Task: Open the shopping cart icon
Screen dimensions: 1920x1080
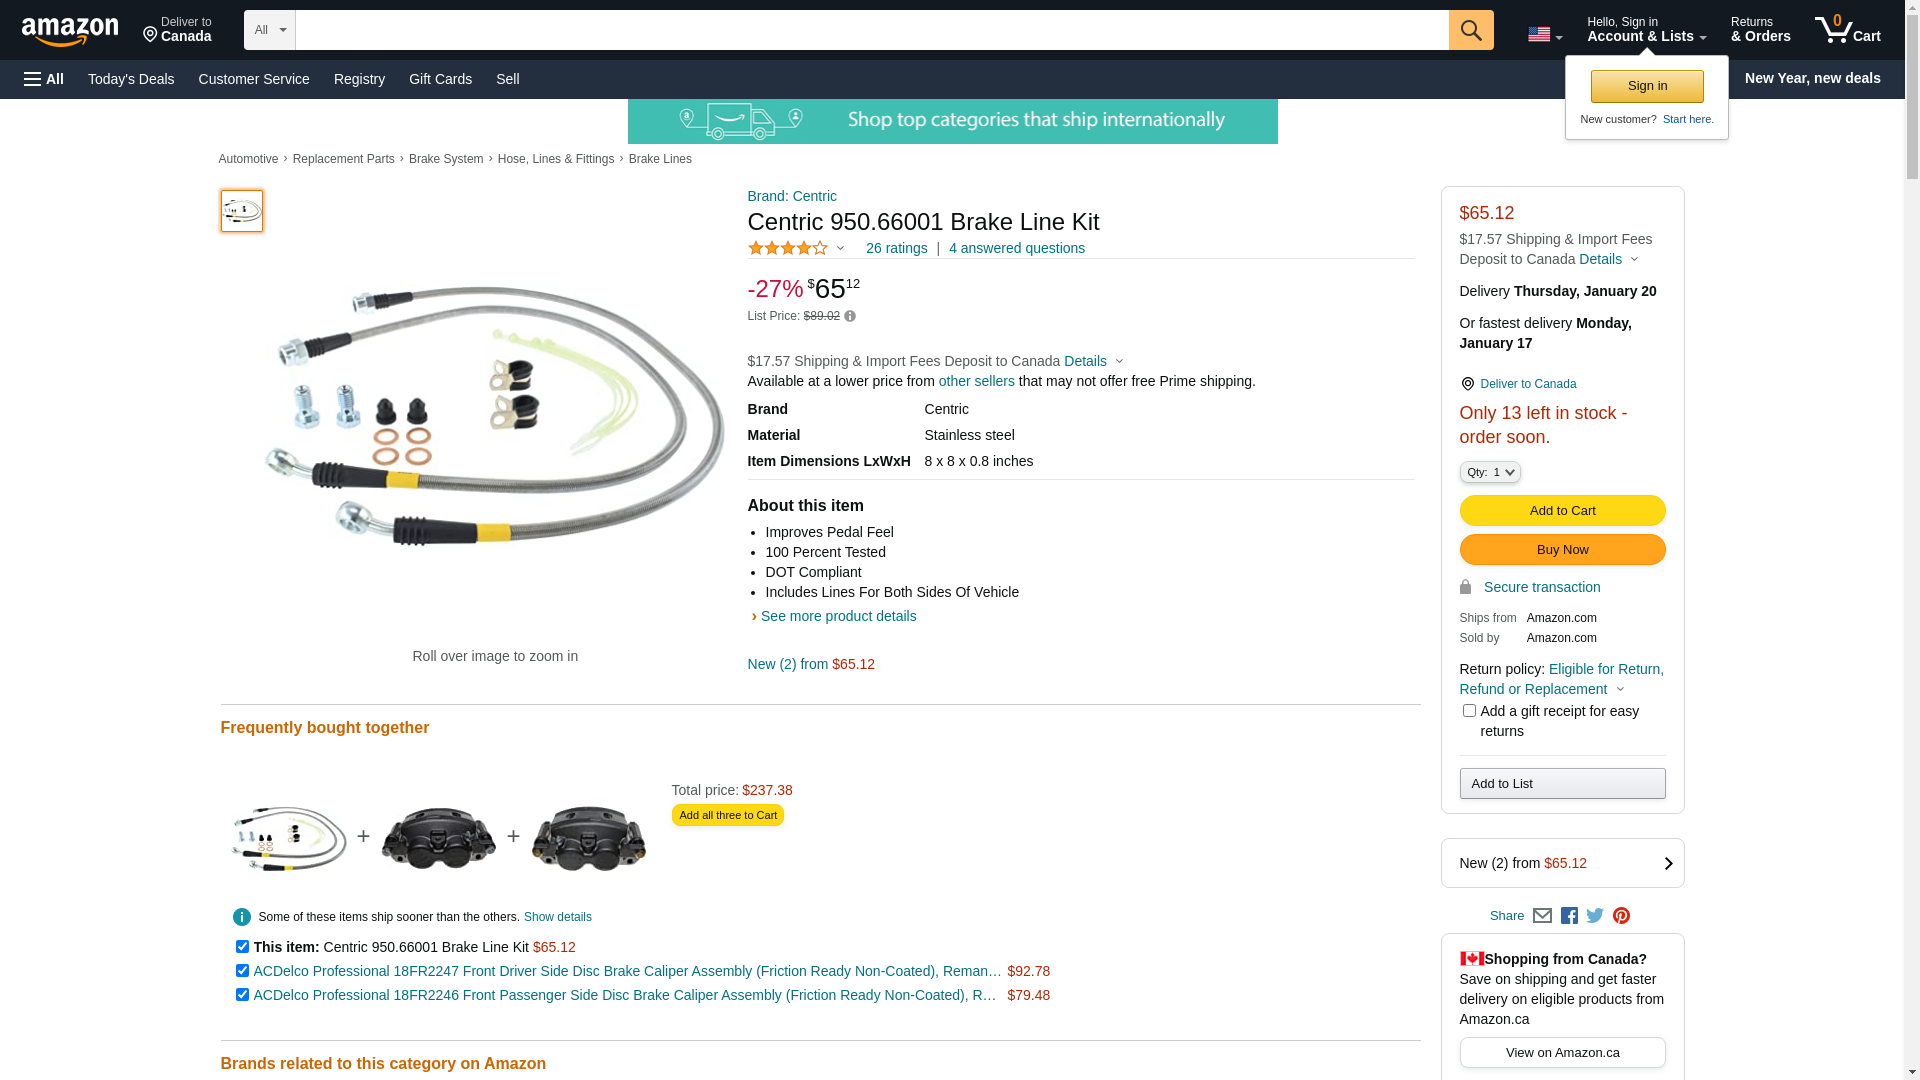Action: pos(1846,30)
